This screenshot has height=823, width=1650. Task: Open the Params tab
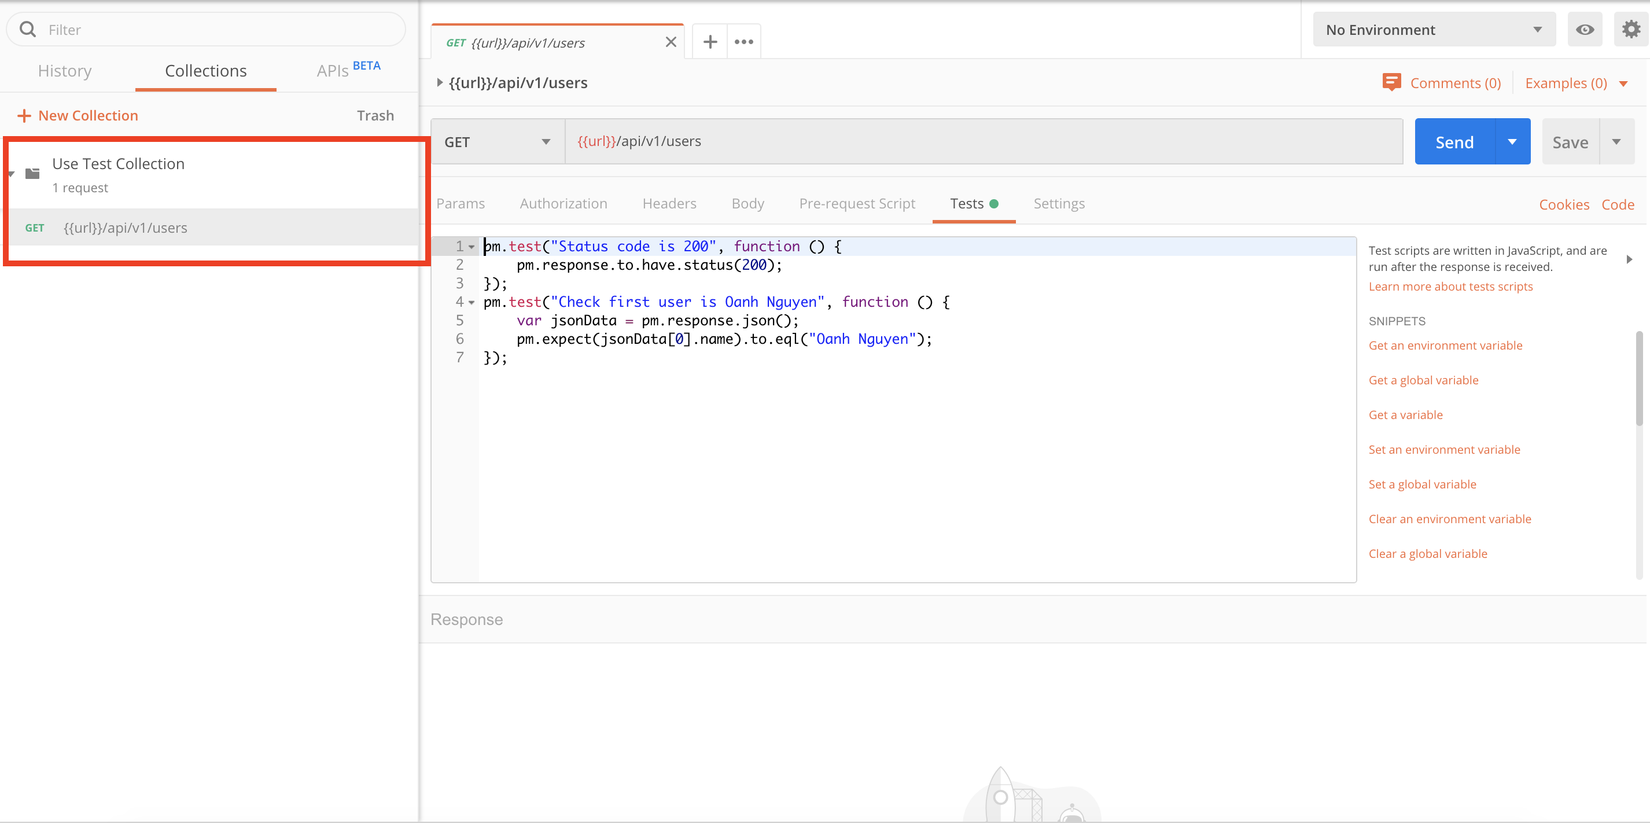pyautogui.click(x=461, y=203)
